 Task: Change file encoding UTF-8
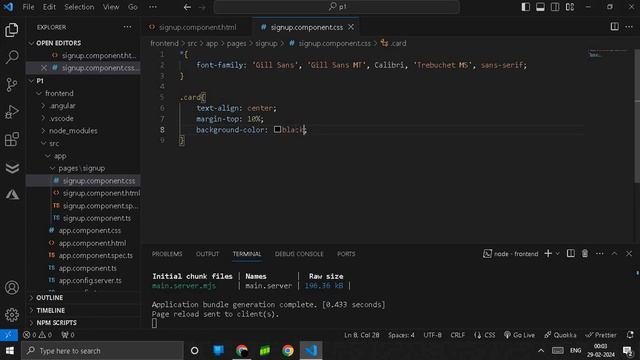click(x=432, y=335)
